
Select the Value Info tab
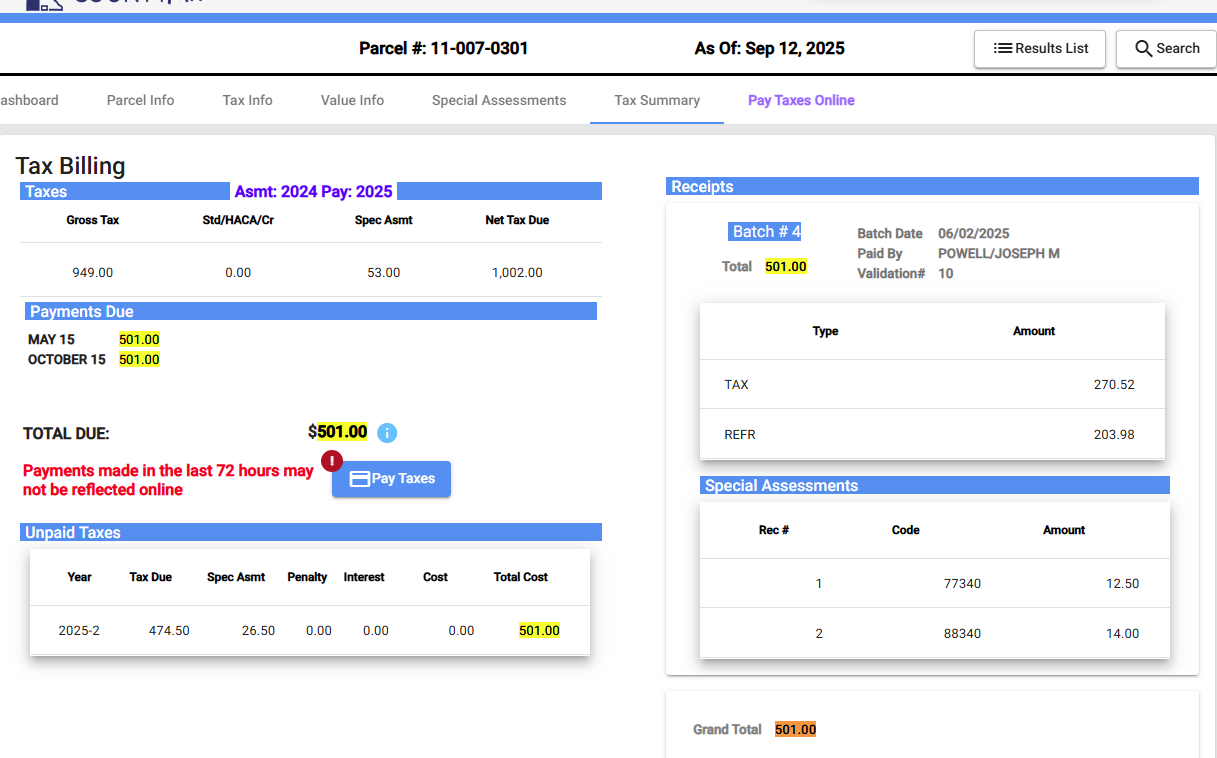tap(352, 100)
